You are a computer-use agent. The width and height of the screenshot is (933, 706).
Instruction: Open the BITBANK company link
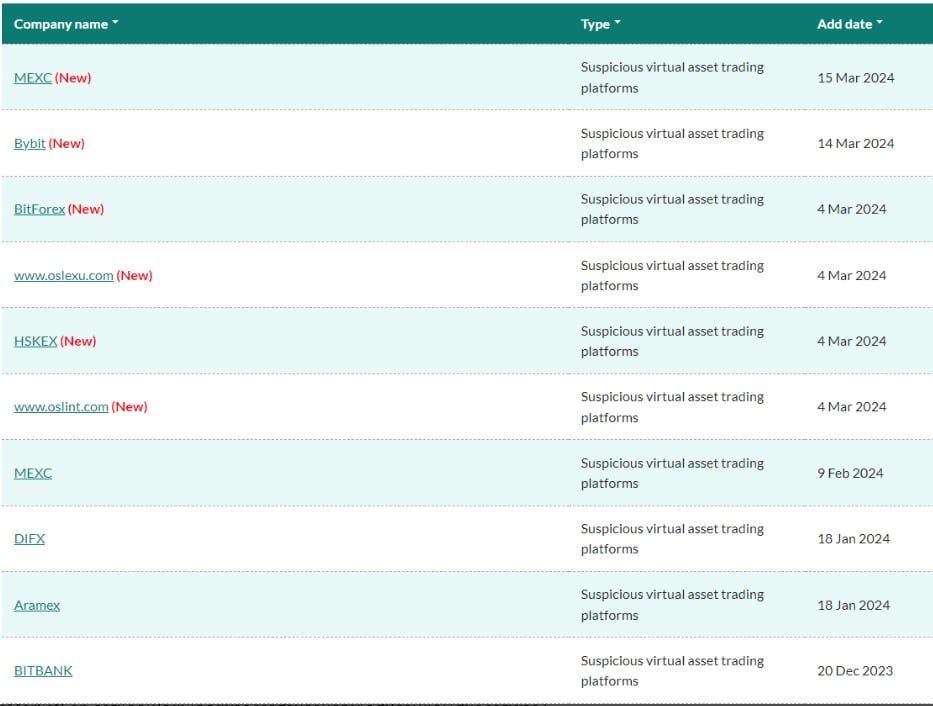coord(43,671)
